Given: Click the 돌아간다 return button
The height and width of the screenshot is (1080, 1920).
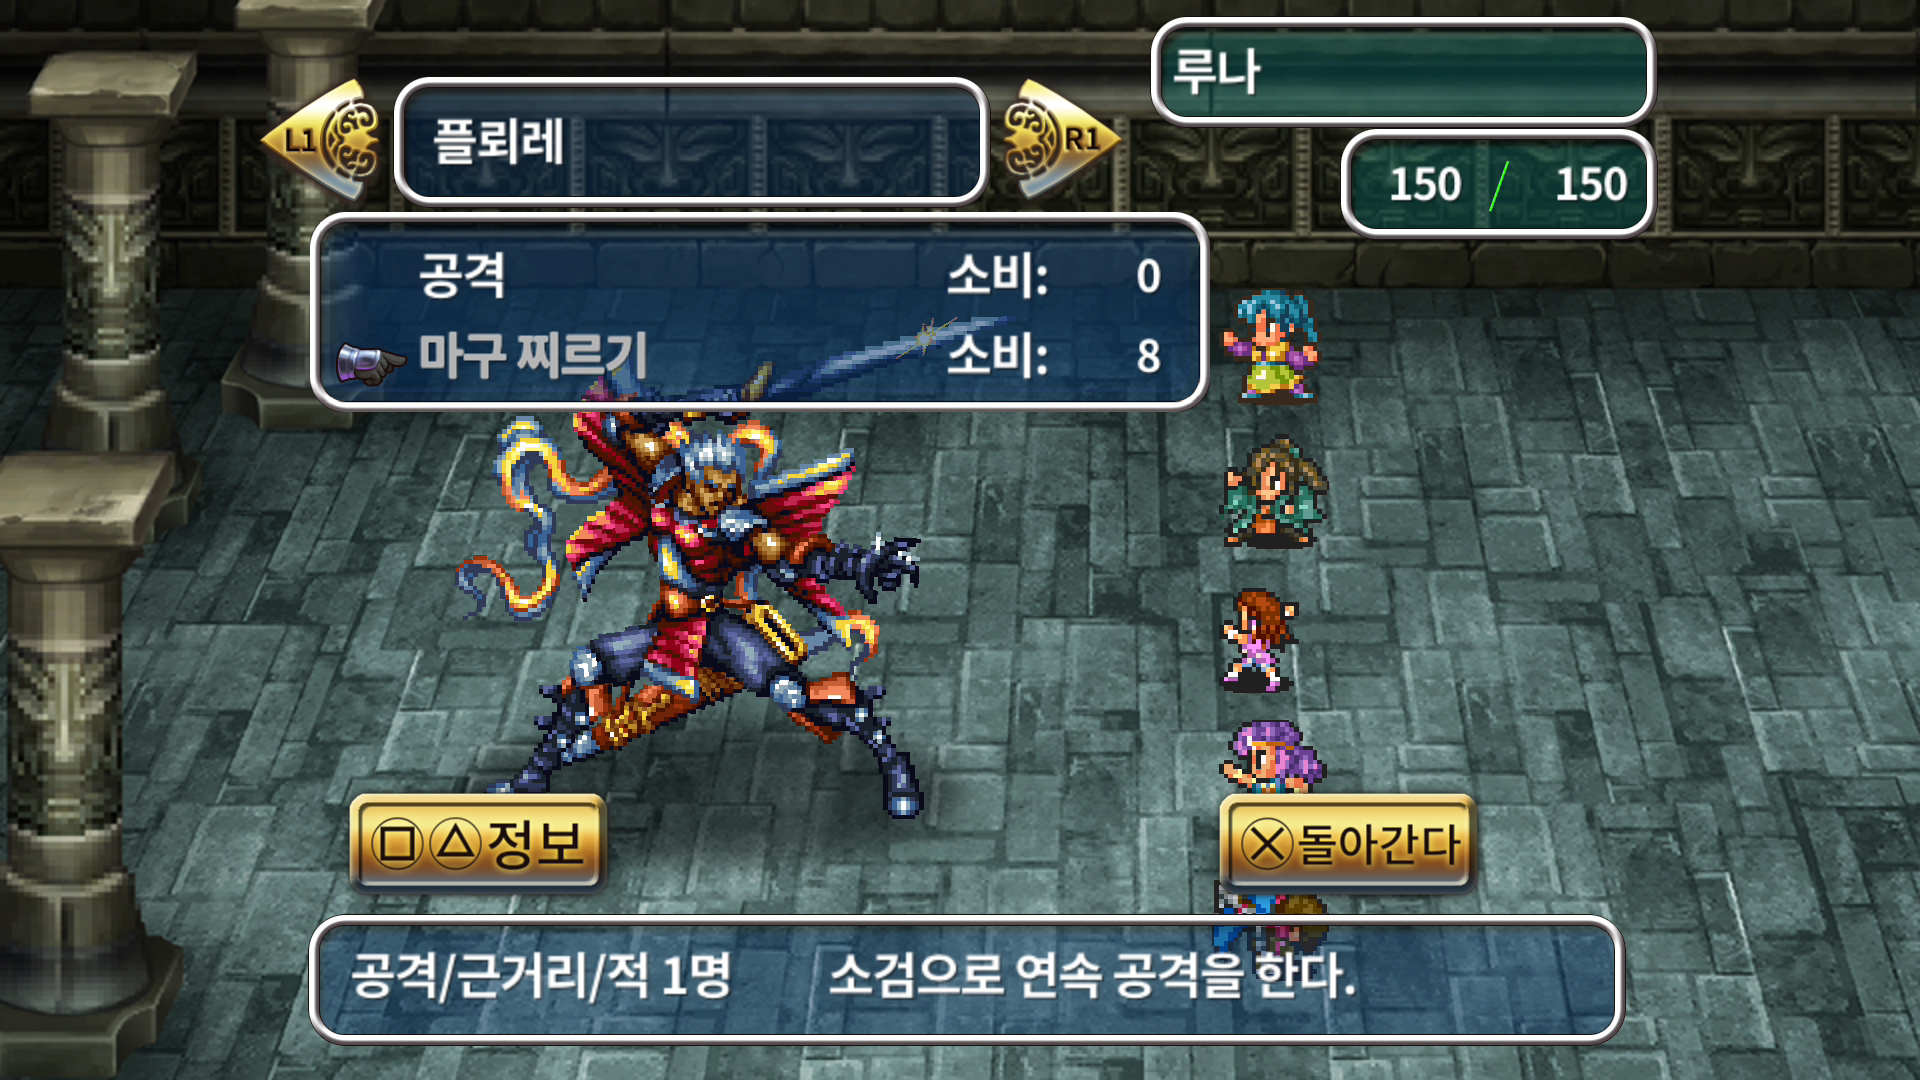Looking at the screenshot, I should tap(1348, 844).
